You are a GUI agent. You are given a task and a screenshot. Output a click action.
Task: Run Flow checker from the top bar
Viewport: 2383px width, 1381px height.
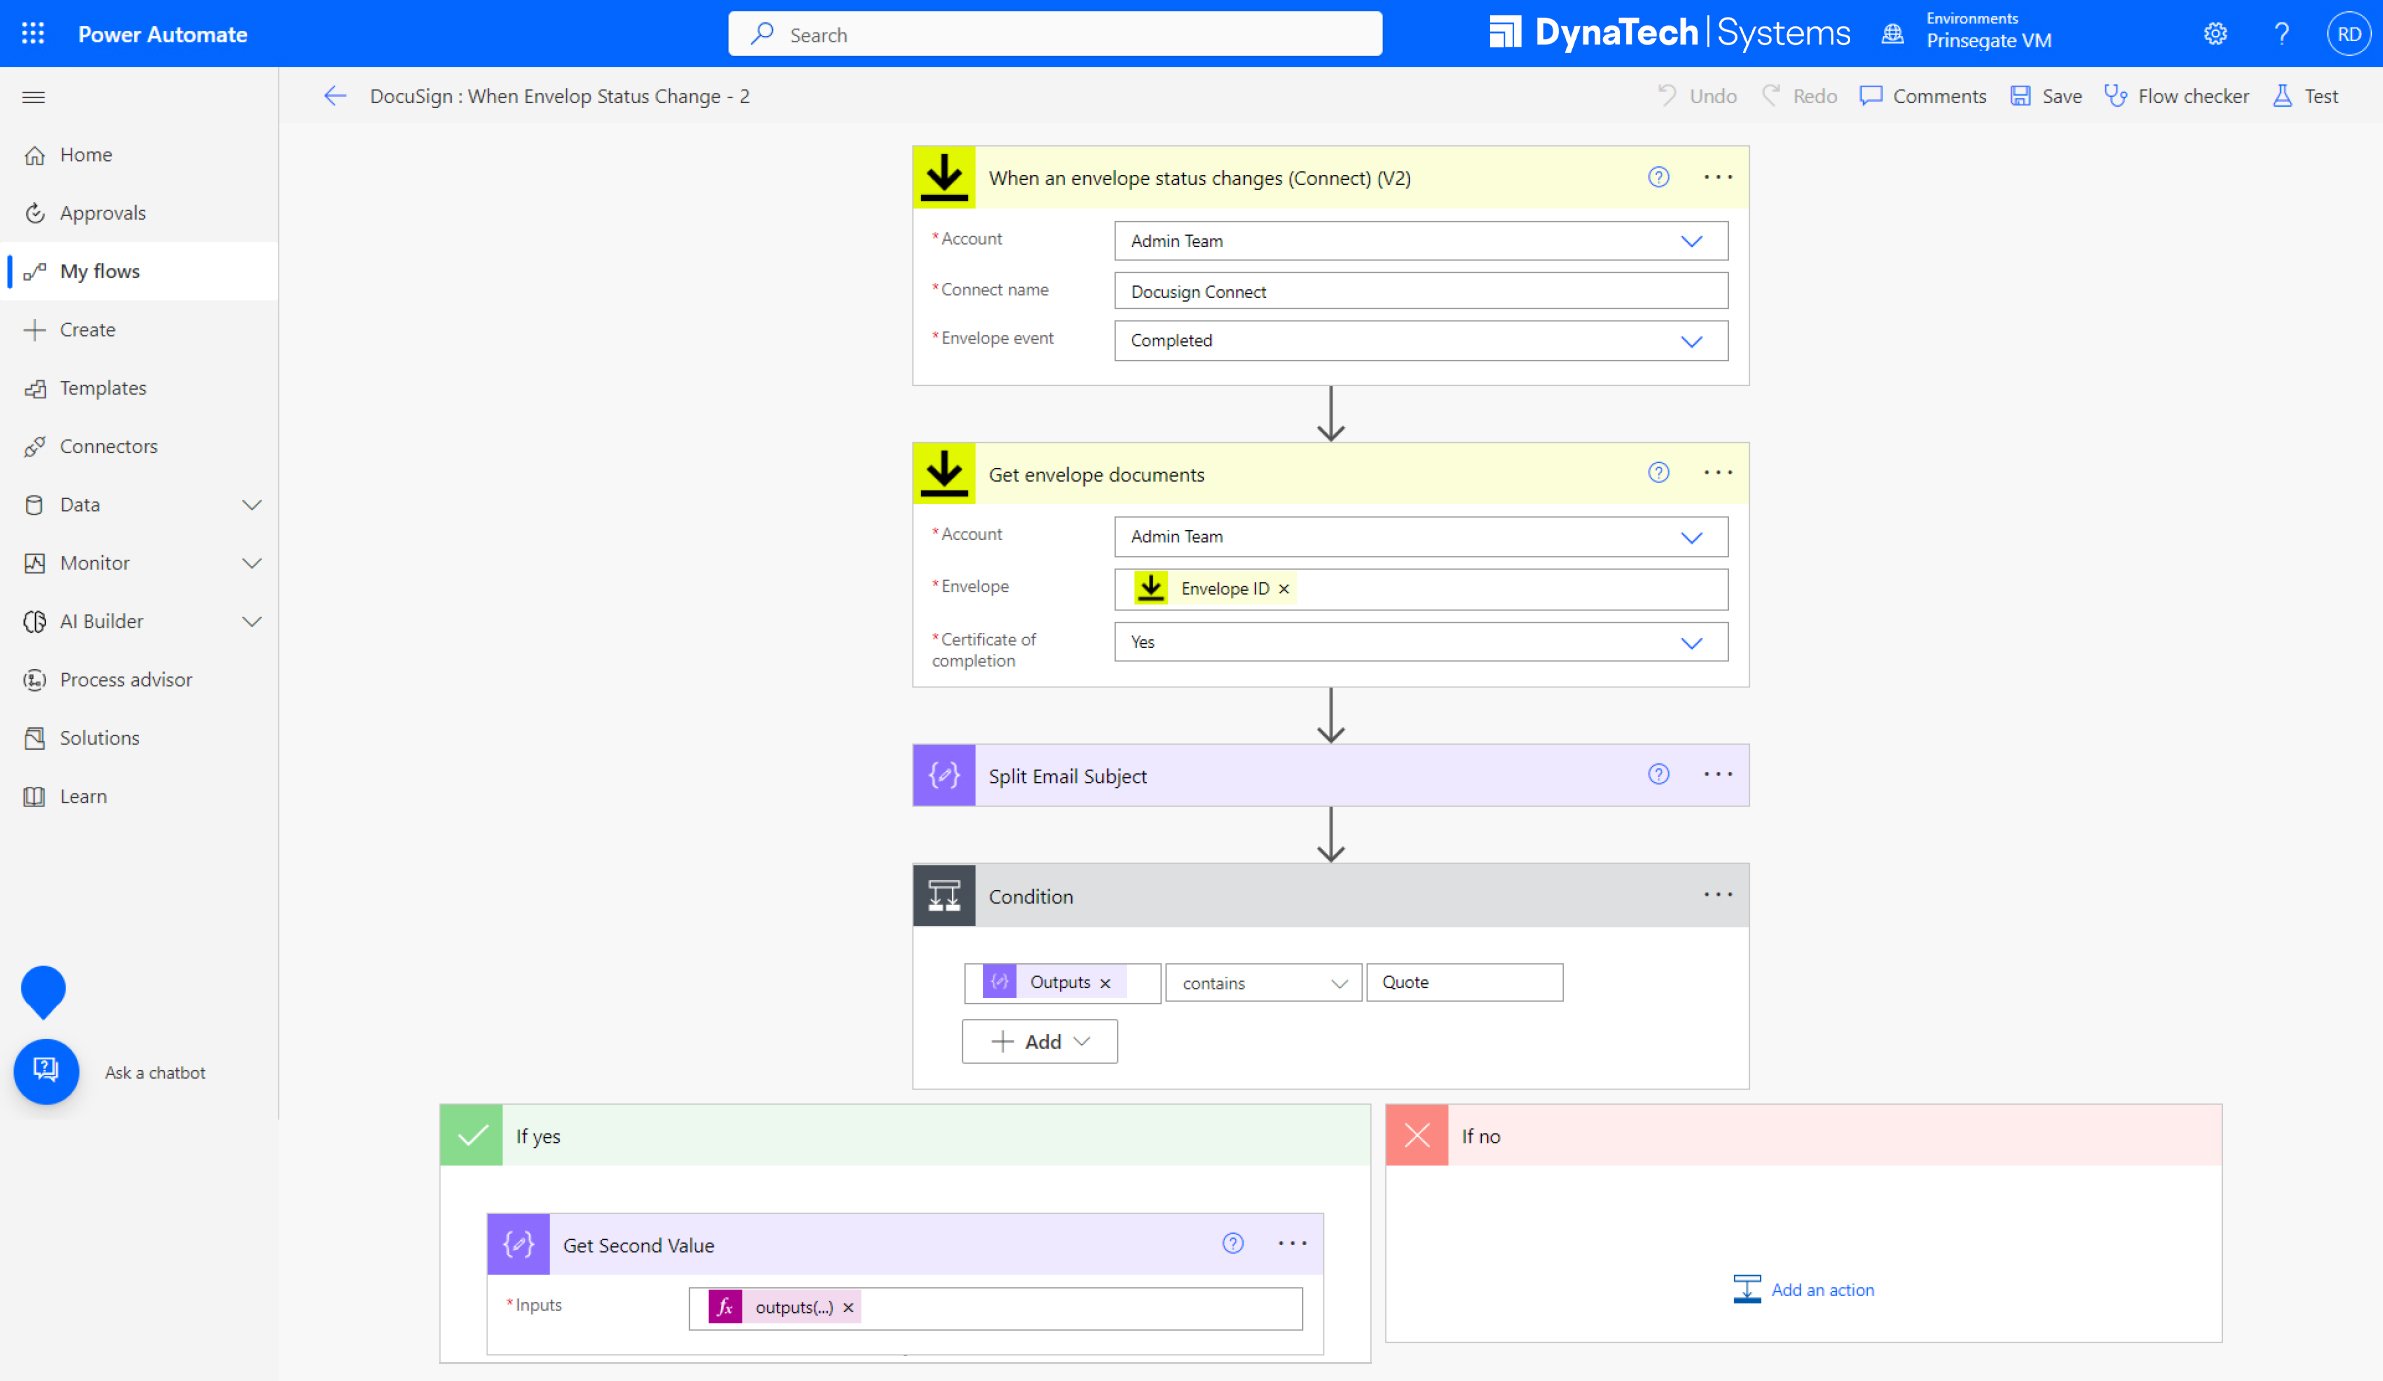coord(2177,95)
